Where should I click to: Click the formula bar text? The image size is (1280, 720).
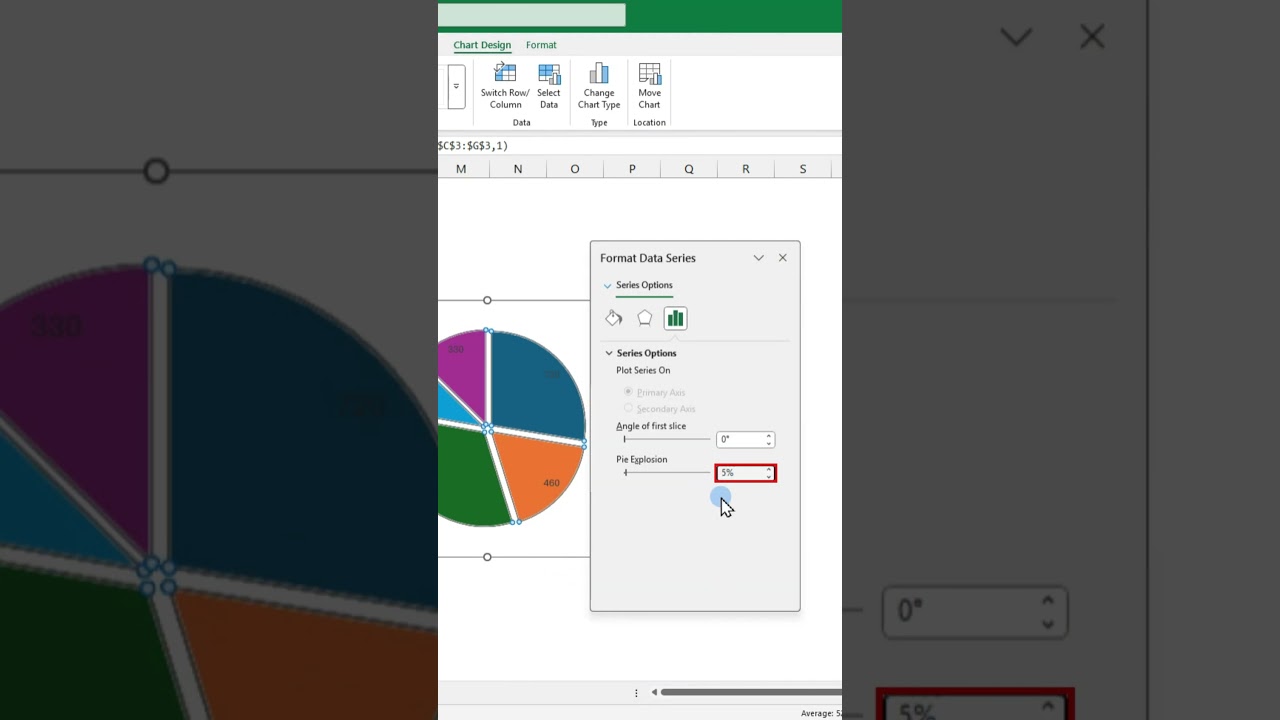473,146
